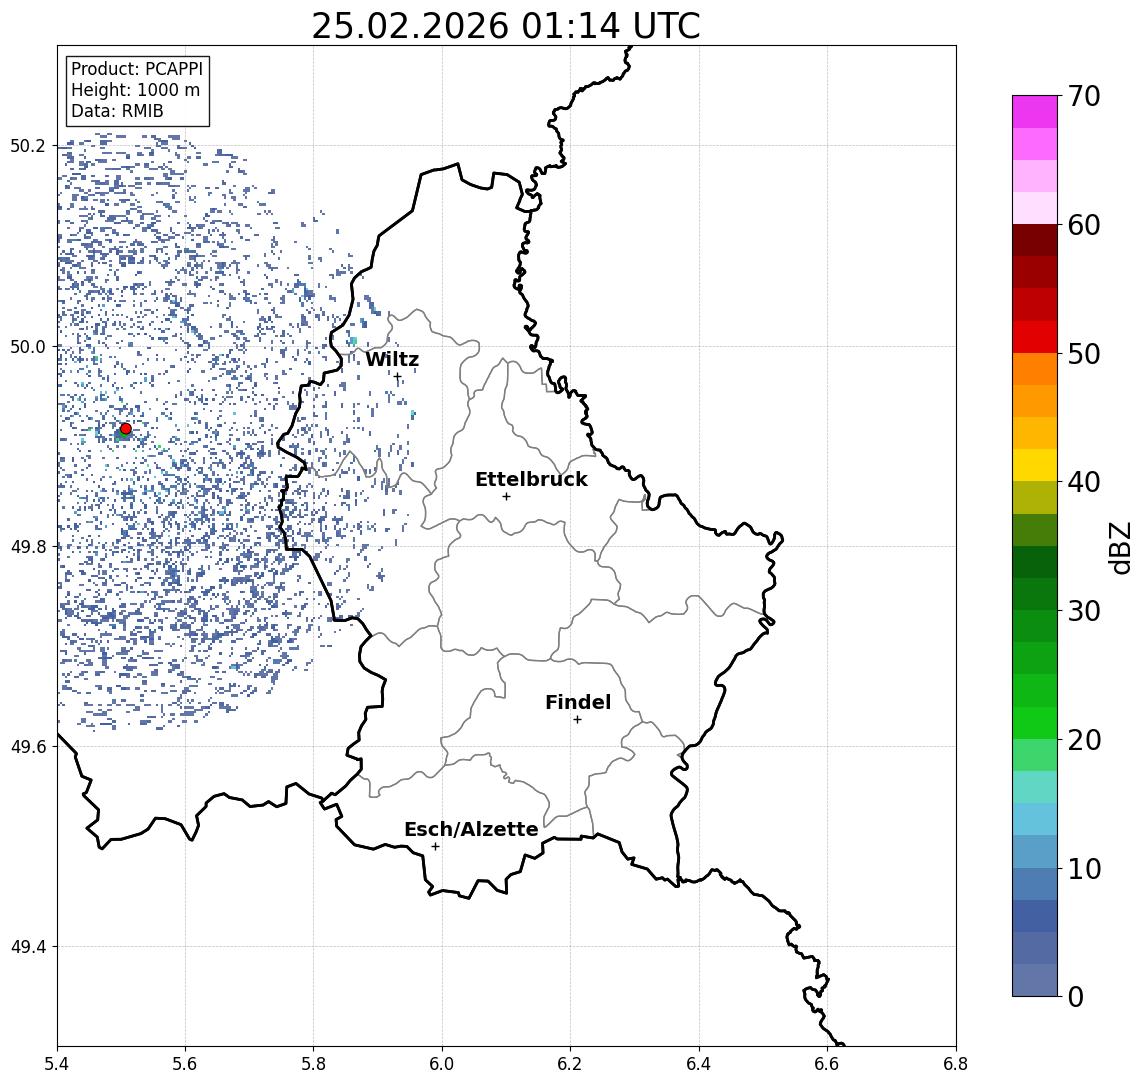
Task: Click the 49.4 latitude axis label
Action: 27,947
